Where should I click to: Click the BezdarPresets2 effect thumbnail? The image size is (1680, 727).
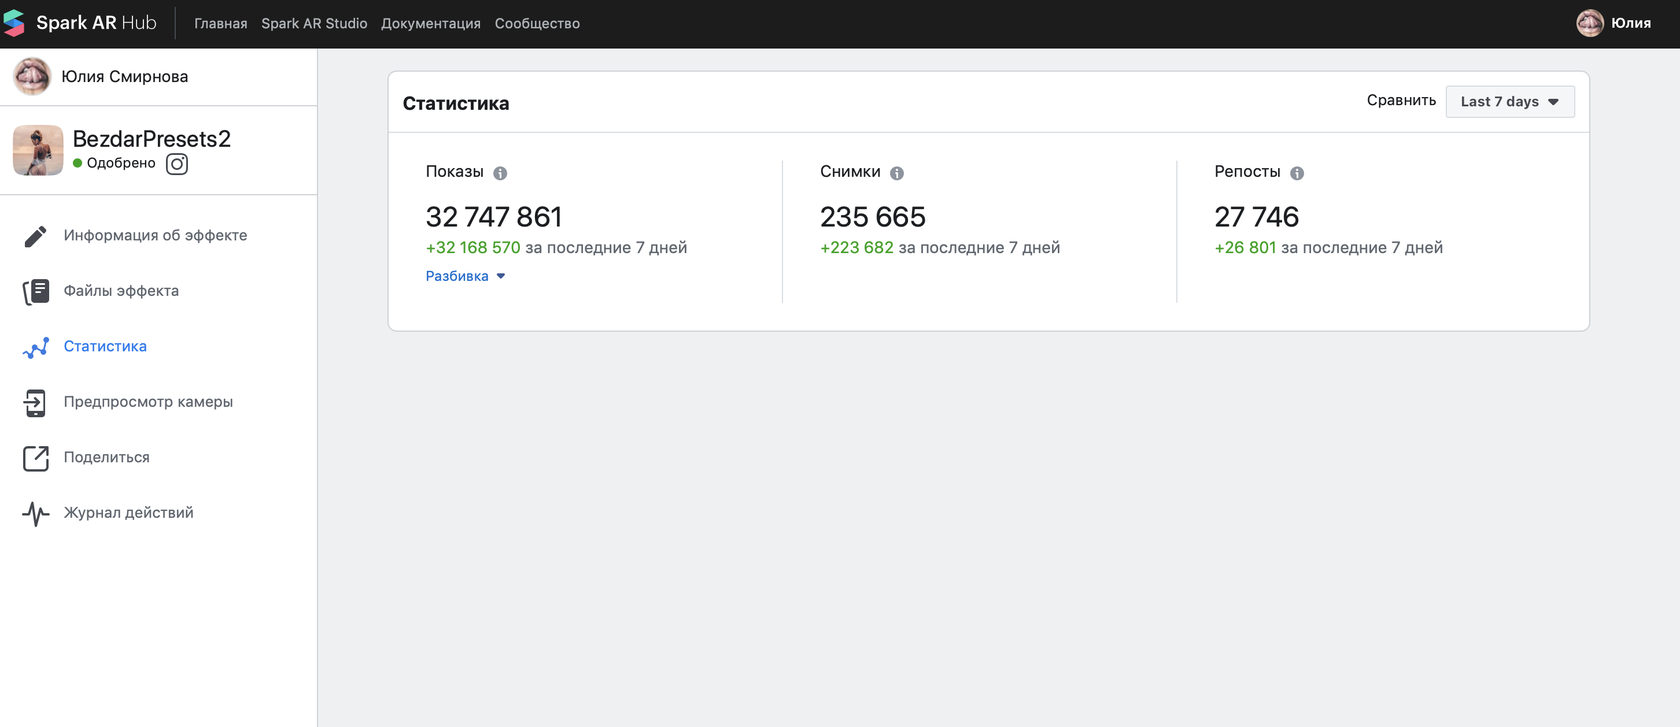pyautogui.click(x=38, y=150)
